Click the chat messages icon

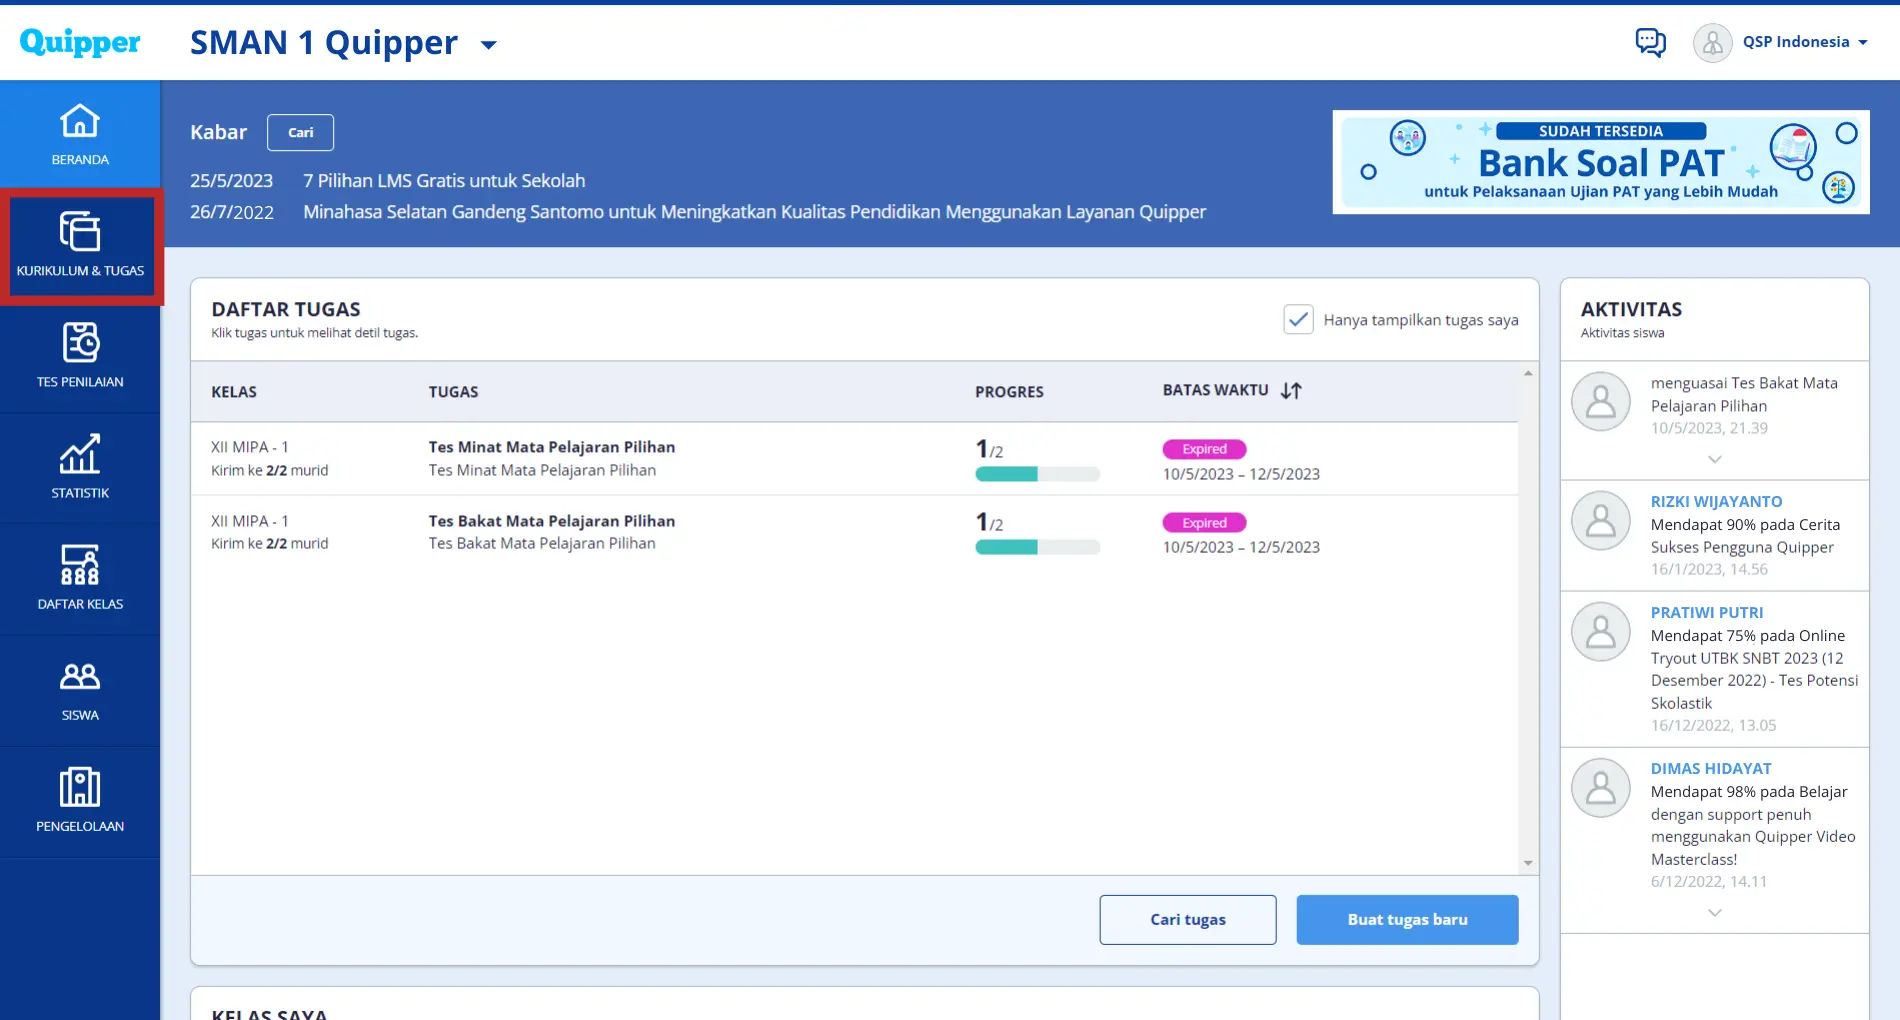point(1650,42)
